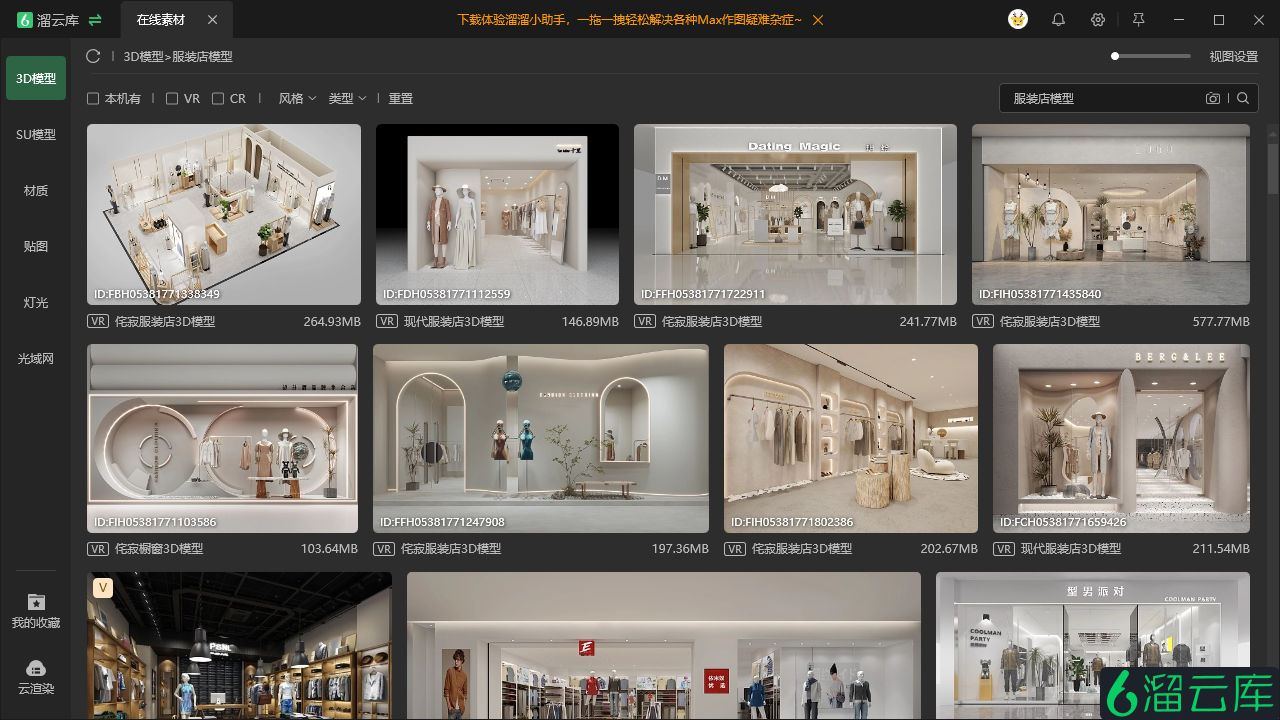Open 视图设置 view settings
Viewport: 1280px width, 720px height.
pos(1233,57)
